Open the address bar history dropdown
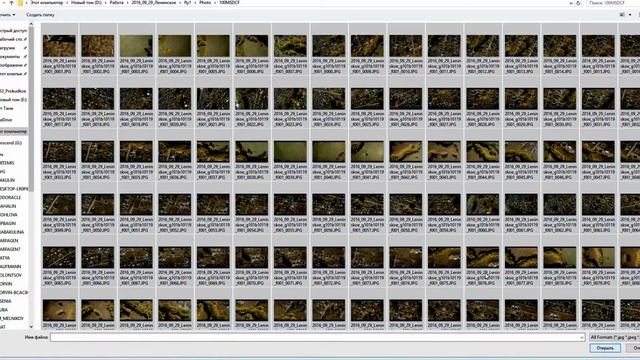This screenshot has width=640, height=360. pos(571,3)
